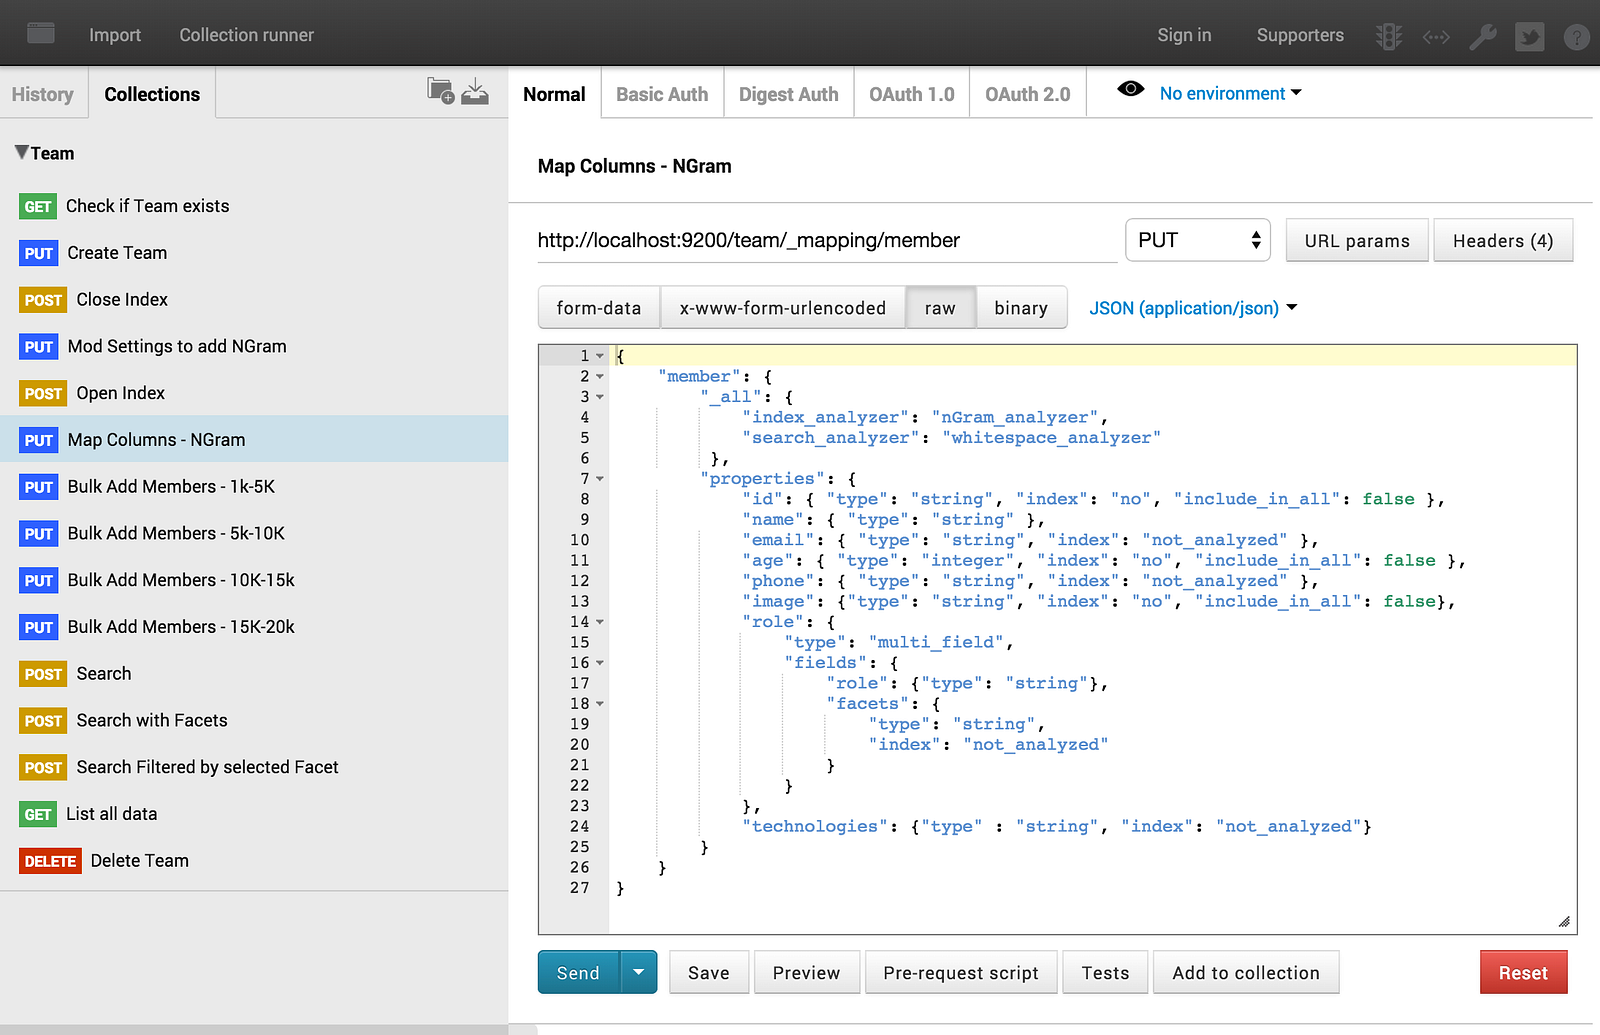Fold code at line 16 arrow

pos(600,663)
